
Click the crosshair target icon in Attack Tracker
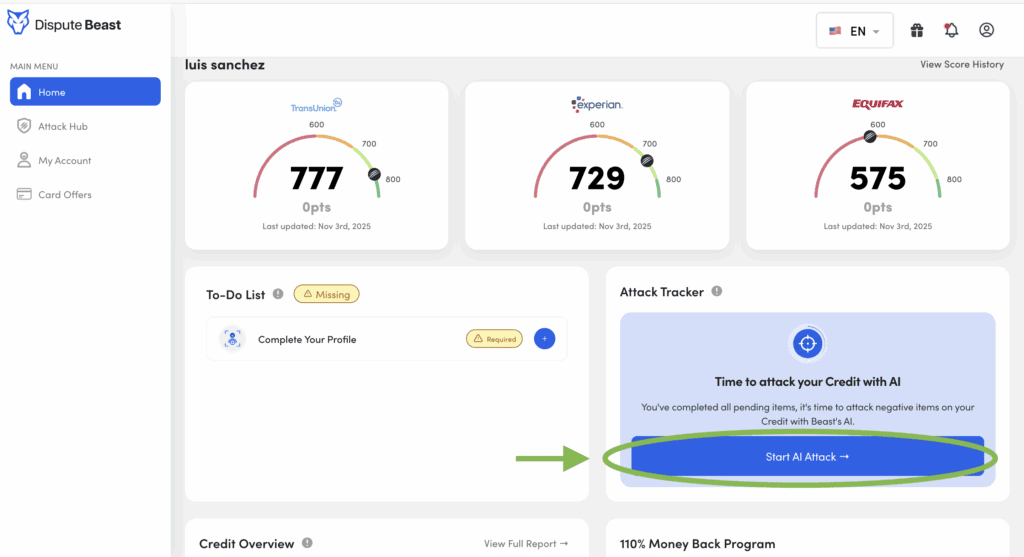[x=806, y=344]
